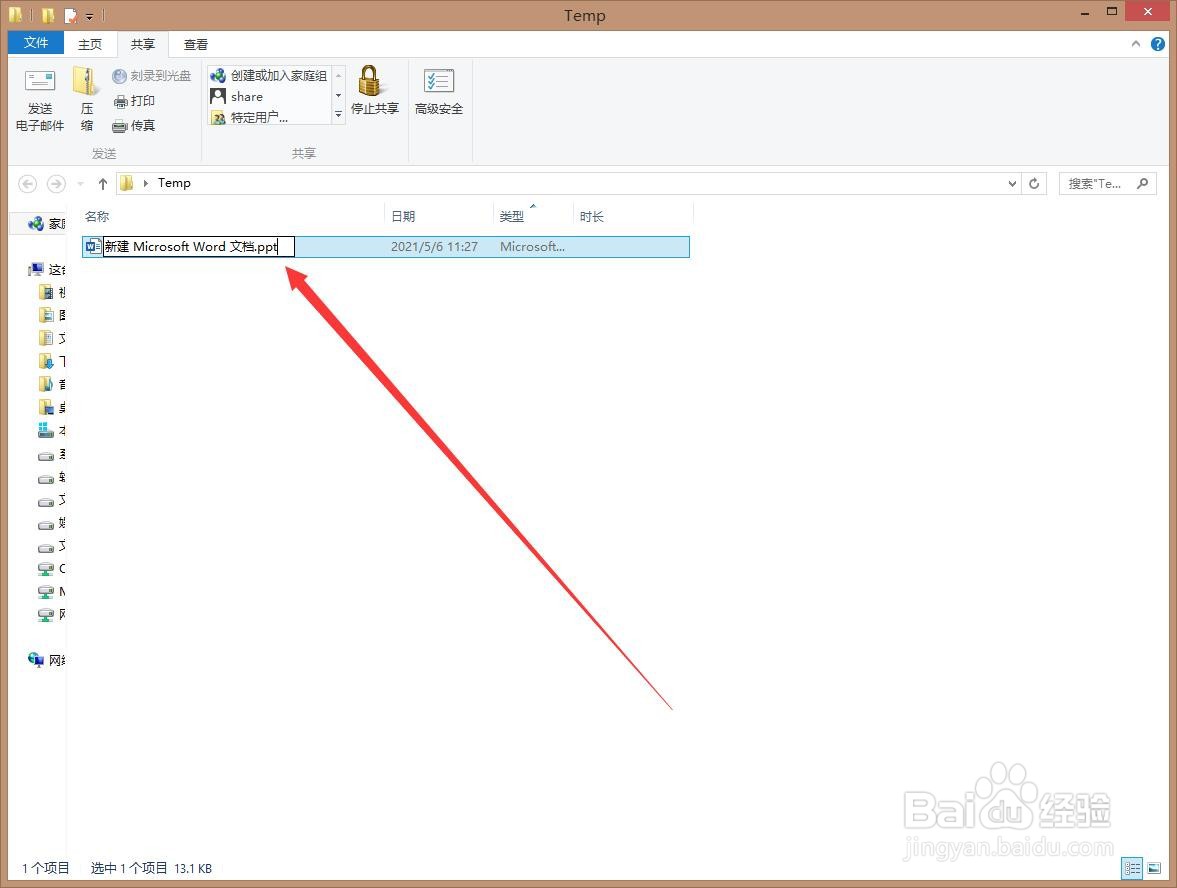Switch to Details view icon in status bar
Viewport: 1177px width, 888px height.
pos(1132,868)
